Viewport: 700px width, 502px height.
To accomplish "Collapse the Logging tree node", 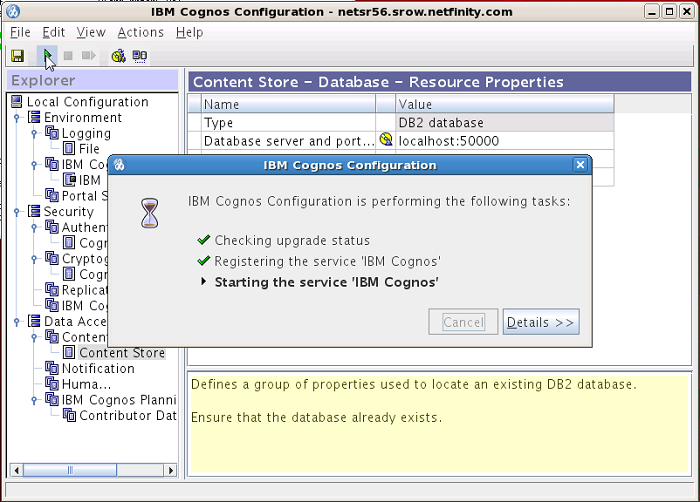I will (33, 134).
